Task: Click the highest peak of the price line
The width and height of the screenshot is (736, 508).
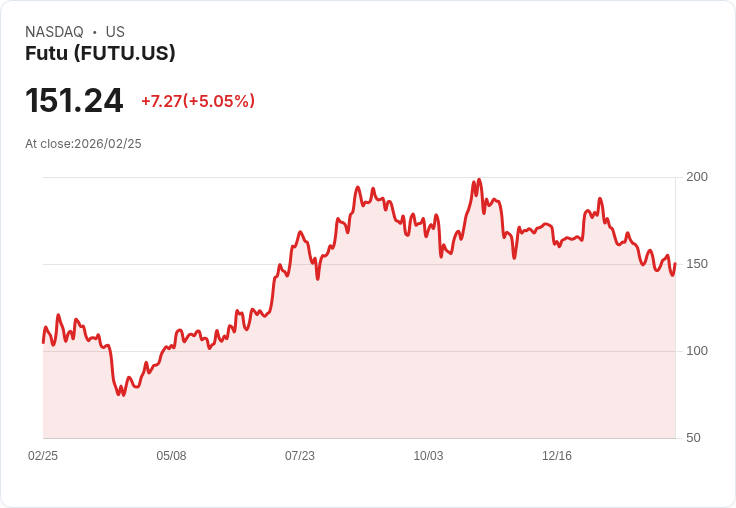Action: point(480,180)
